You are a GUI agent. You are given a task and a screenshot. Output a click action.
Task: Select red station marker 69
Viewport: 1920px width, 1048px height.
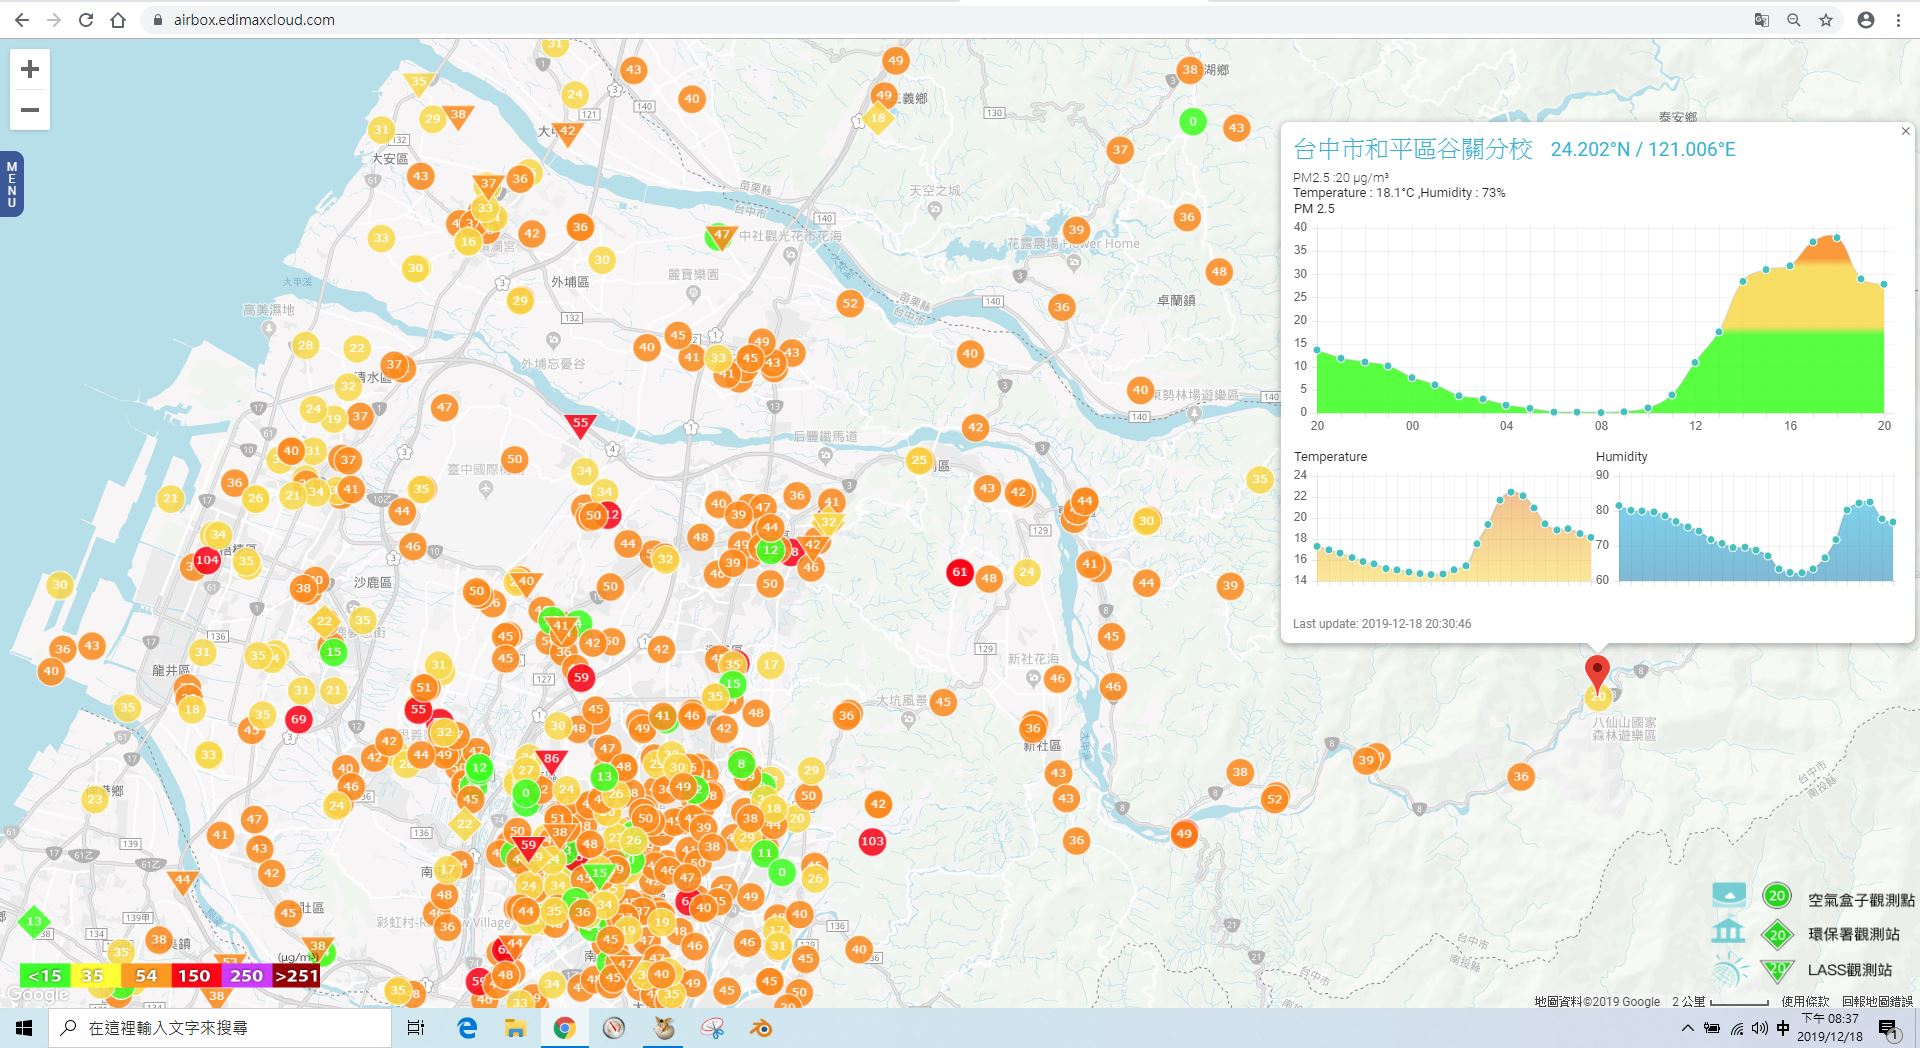tap(298, 719)
